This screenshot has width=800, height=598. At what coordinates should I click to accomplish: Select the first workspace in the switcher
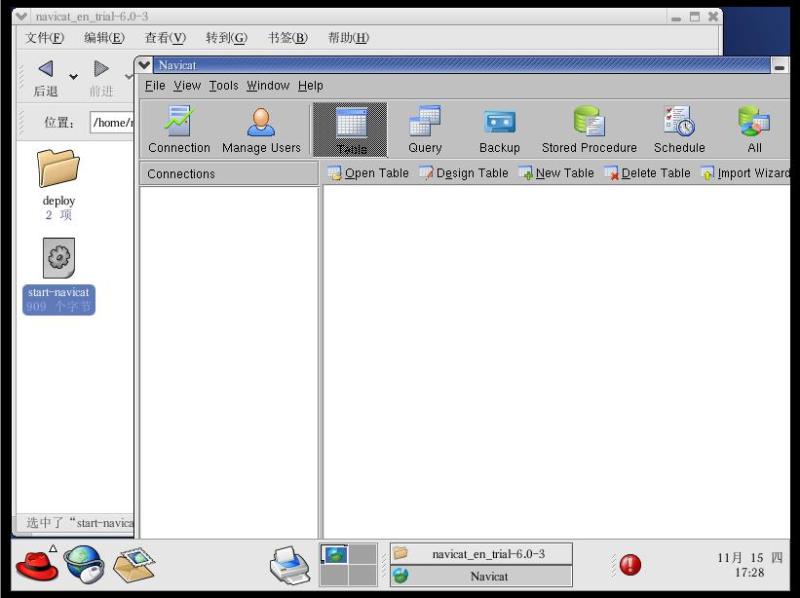(334, 554)
